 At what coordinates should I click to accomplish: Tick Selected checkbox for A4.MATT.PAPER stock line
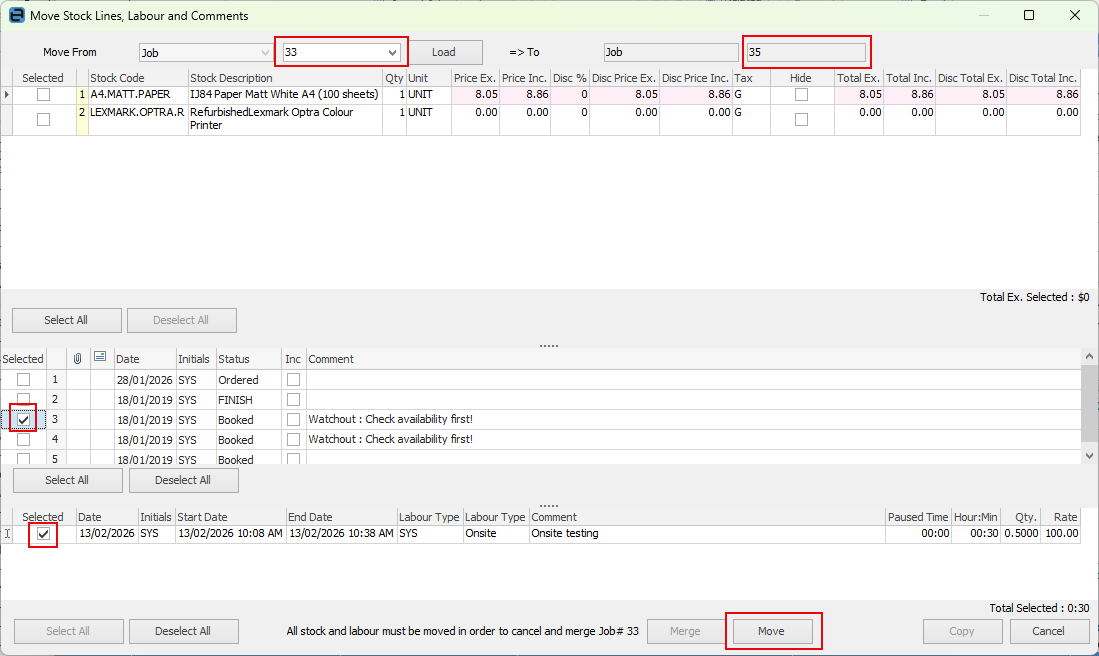coord(43,95)
